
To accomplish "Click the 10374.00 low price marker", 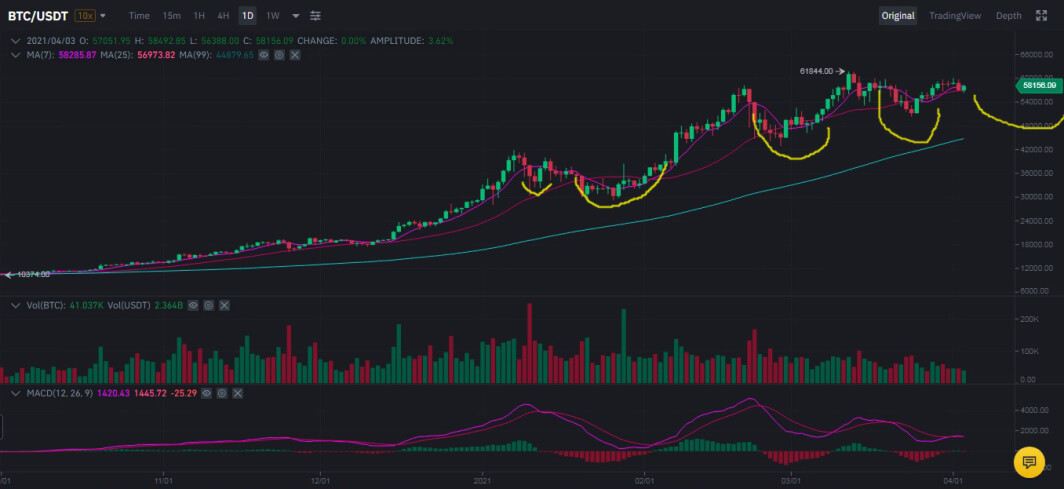I will coord(33,274).
